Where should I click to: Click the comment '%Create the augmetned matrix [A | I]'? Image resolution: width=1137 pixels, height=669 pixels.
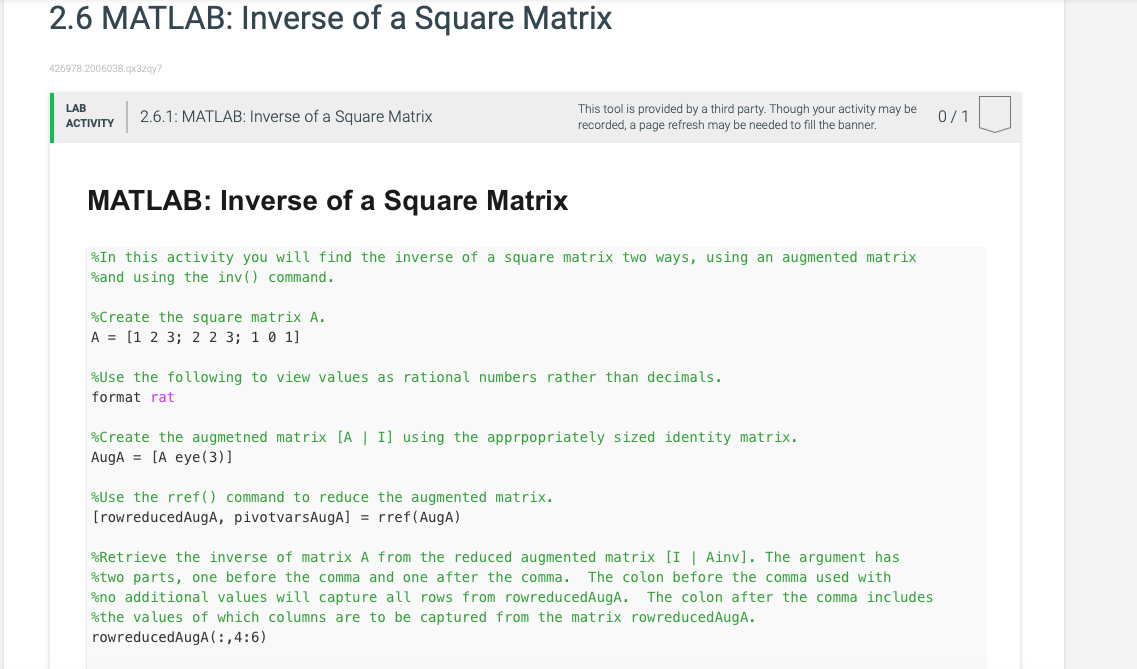click(x=444, y=437)
